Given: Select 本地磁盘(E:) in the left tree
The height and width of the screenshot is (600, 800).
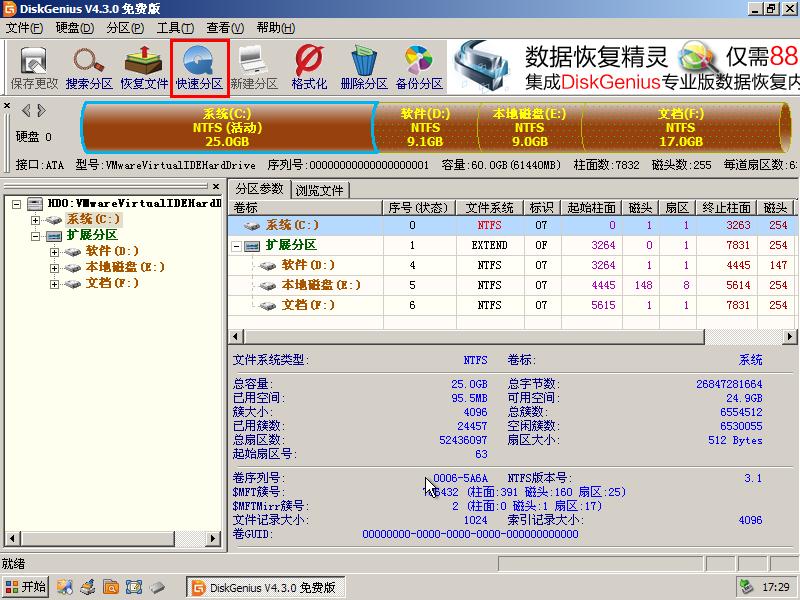Looking at the screenshot, I should (x=125, y=267).
